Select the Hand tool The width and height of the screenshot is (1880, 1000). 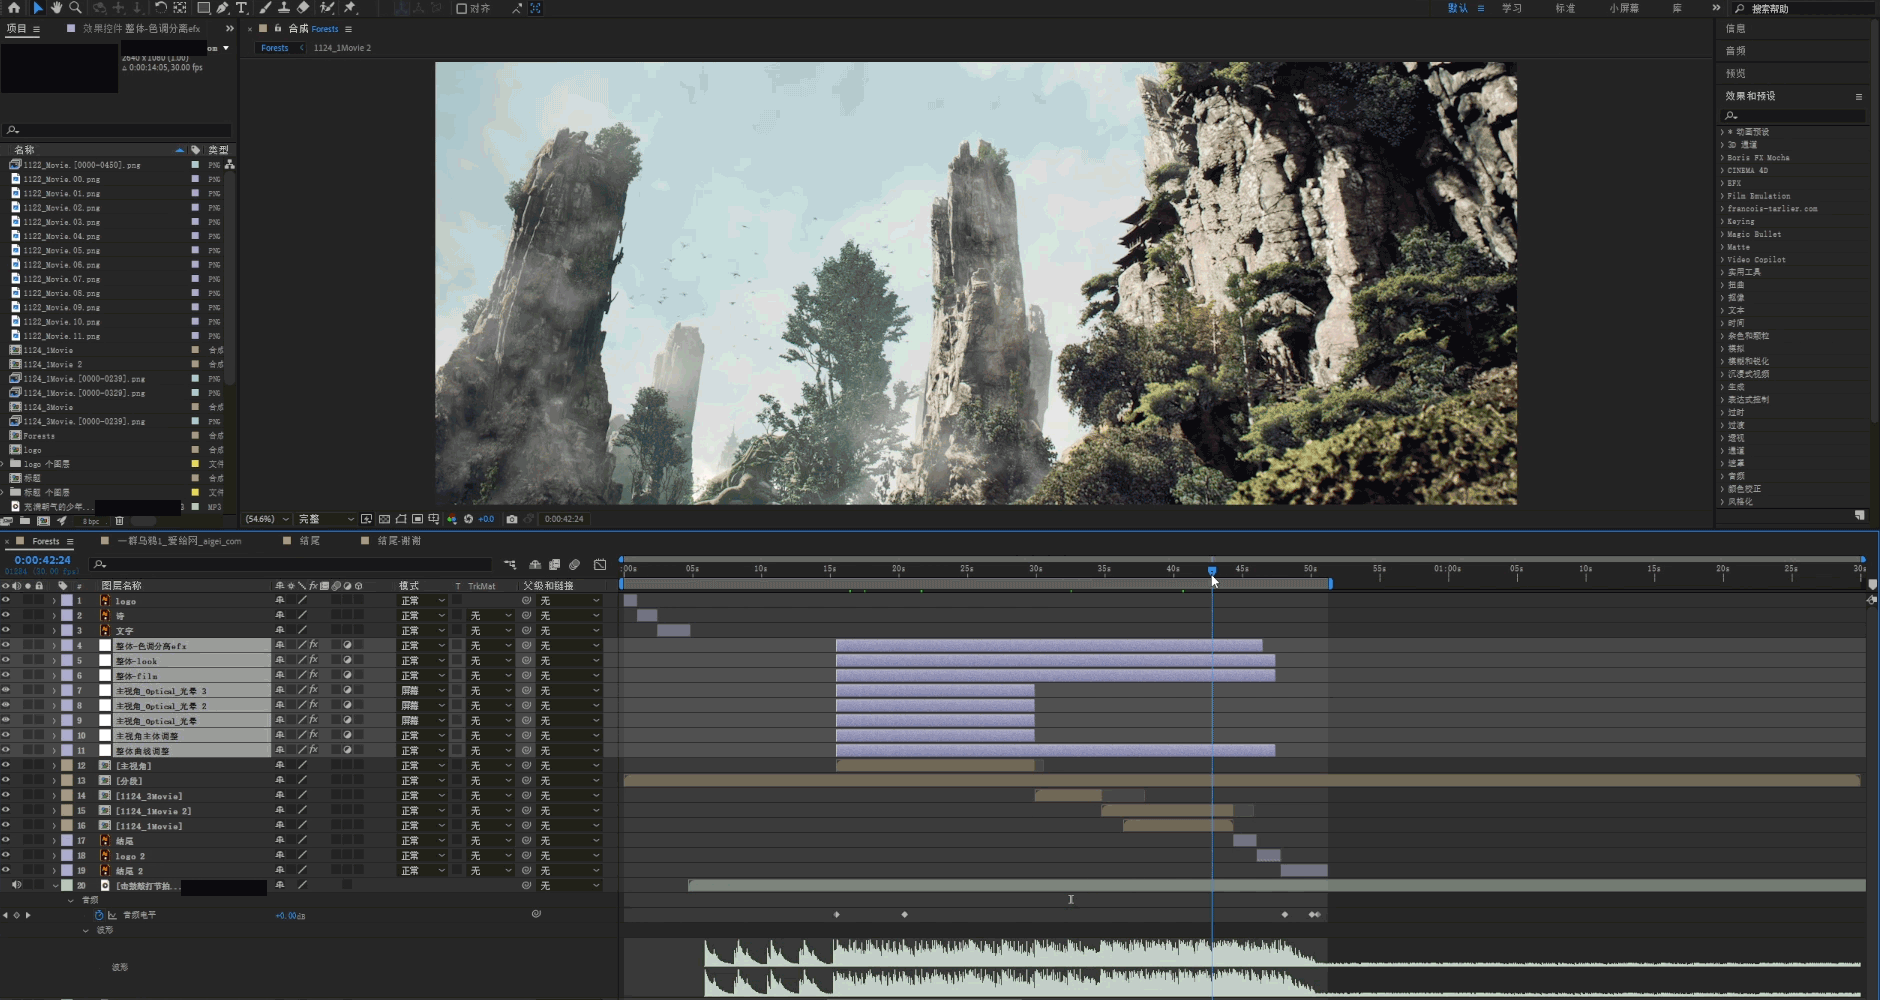pos(56,8)
